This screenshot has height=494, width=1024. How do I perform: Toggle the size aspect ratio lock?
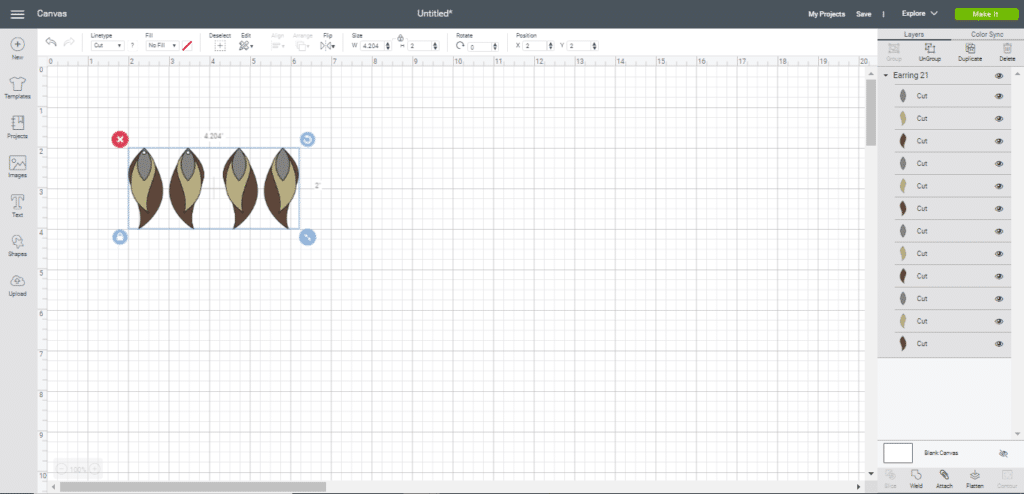click(x=400, y=37)
